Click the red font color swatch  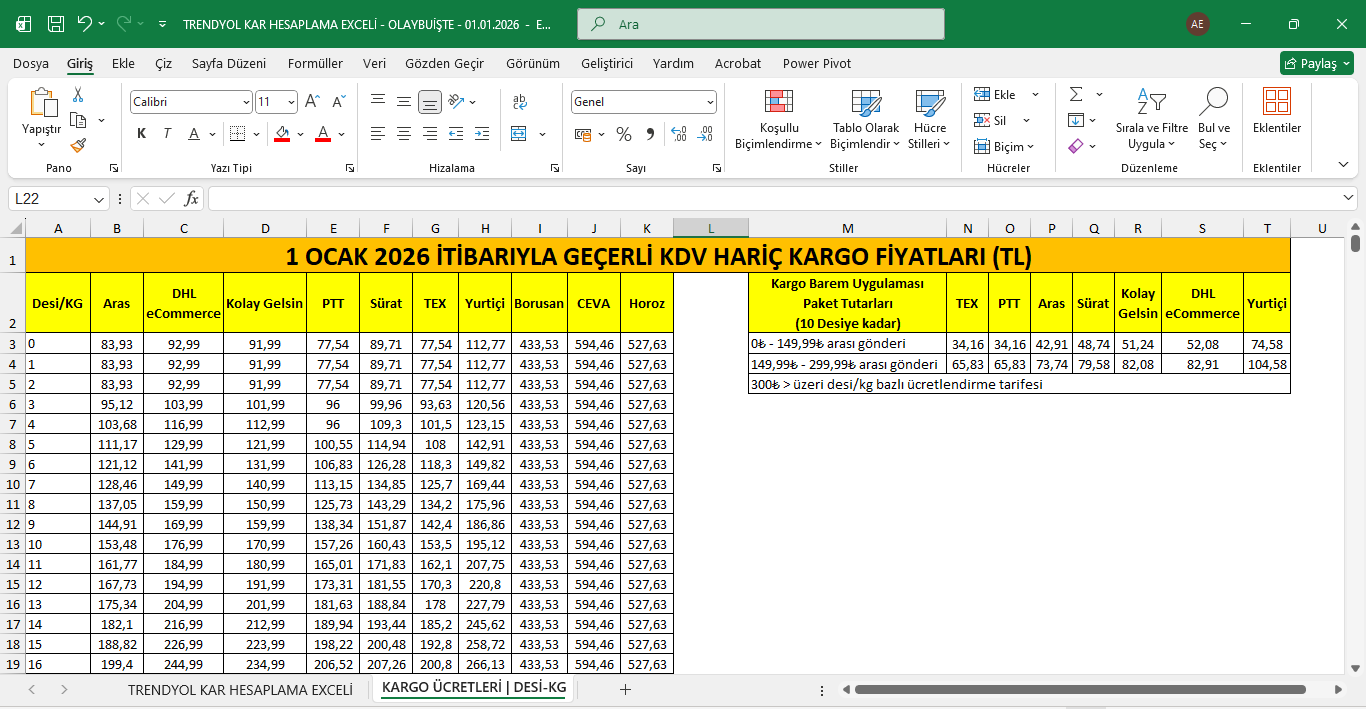(x=323, y=134)
